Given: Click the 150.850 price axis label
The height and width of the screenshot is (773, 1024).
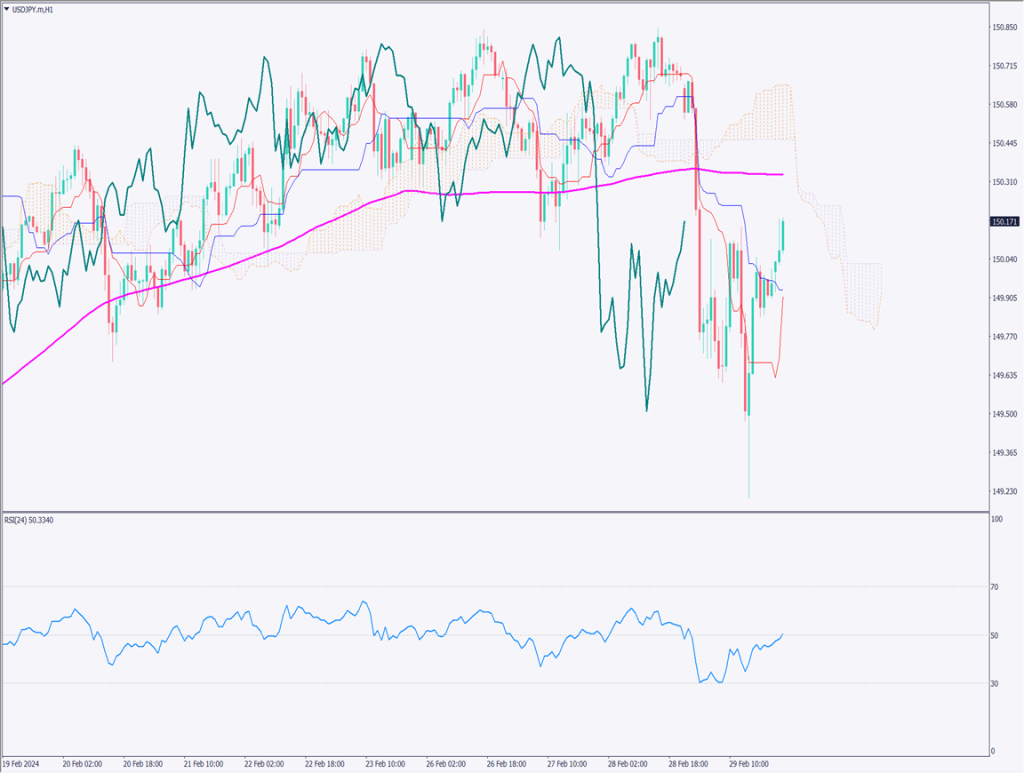Looking at the screenshot, I should [x=1003, y=27].
